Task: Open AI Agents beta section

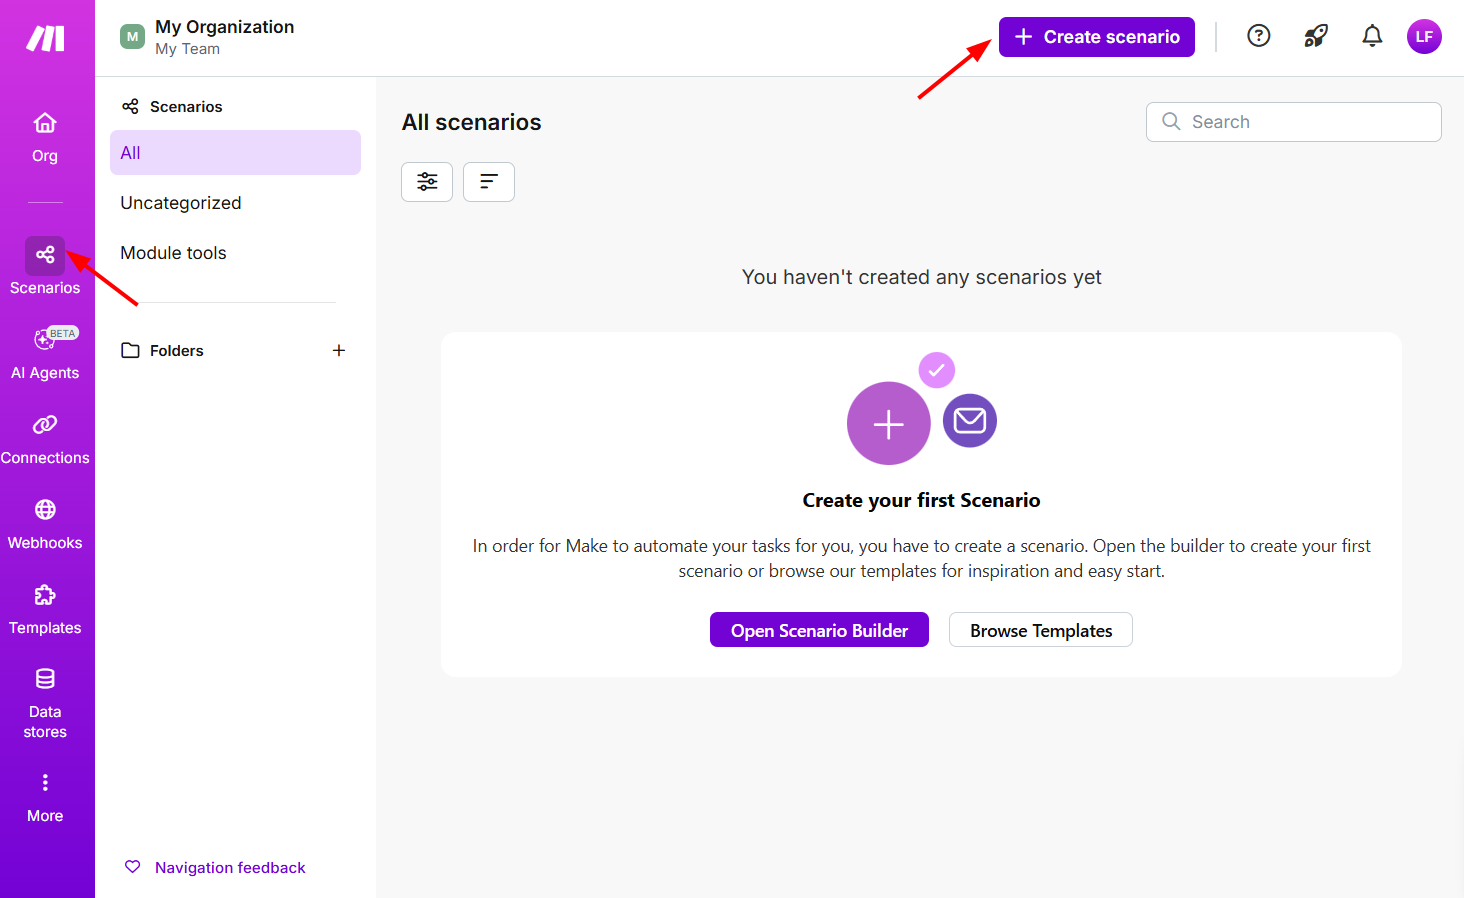Action: click(x=45, y=341)
